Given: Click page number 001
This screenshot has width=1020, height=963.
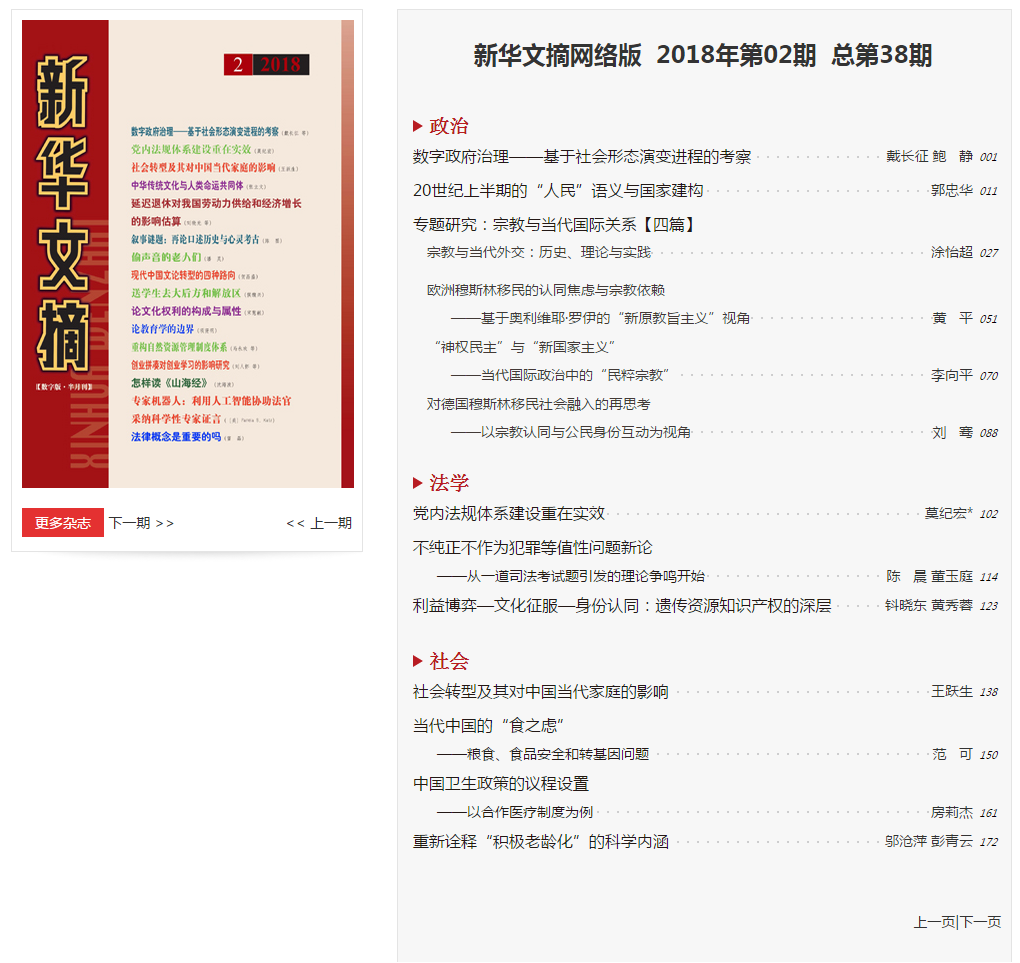Looking at the screenshot, I should coord(989,157).
